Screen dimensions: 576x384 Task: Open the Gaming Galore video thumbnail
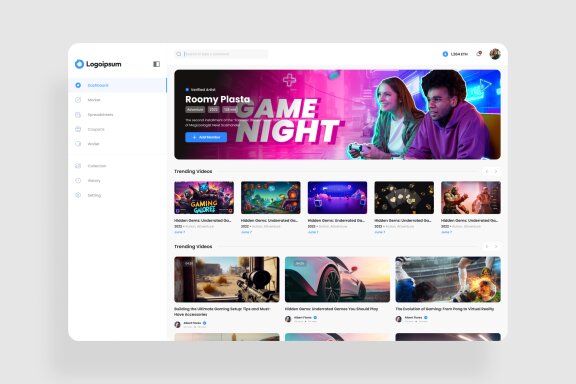pyautogui.click(x=204, y=198)
